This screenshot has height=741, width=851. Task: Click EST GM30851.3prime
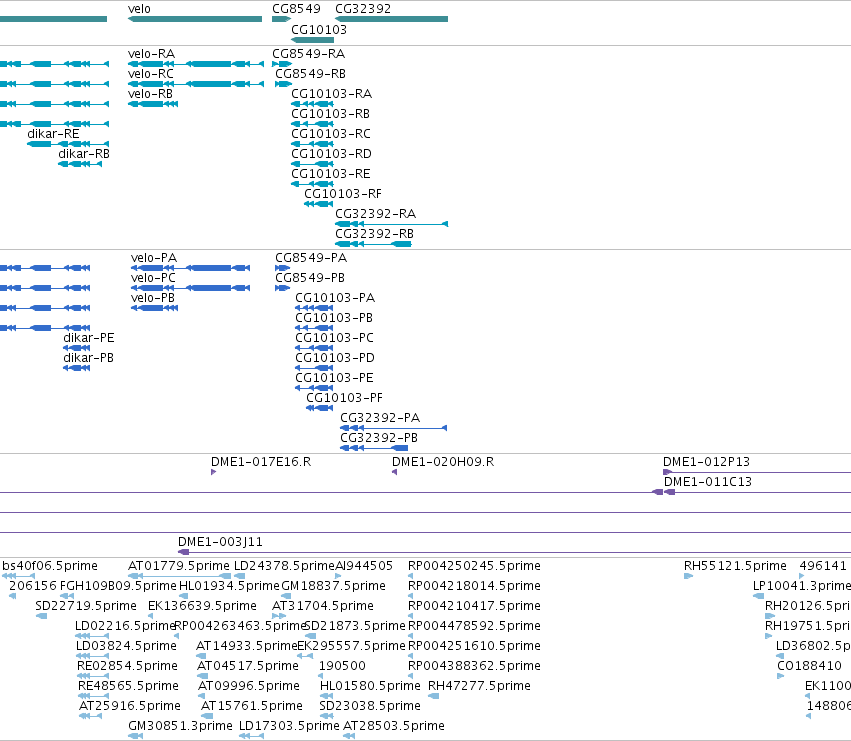coord(136,737)
